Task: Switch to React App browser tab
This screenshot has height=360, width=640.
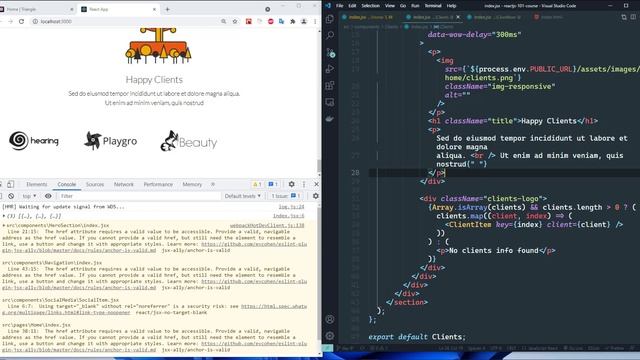Action: point(118,9)
